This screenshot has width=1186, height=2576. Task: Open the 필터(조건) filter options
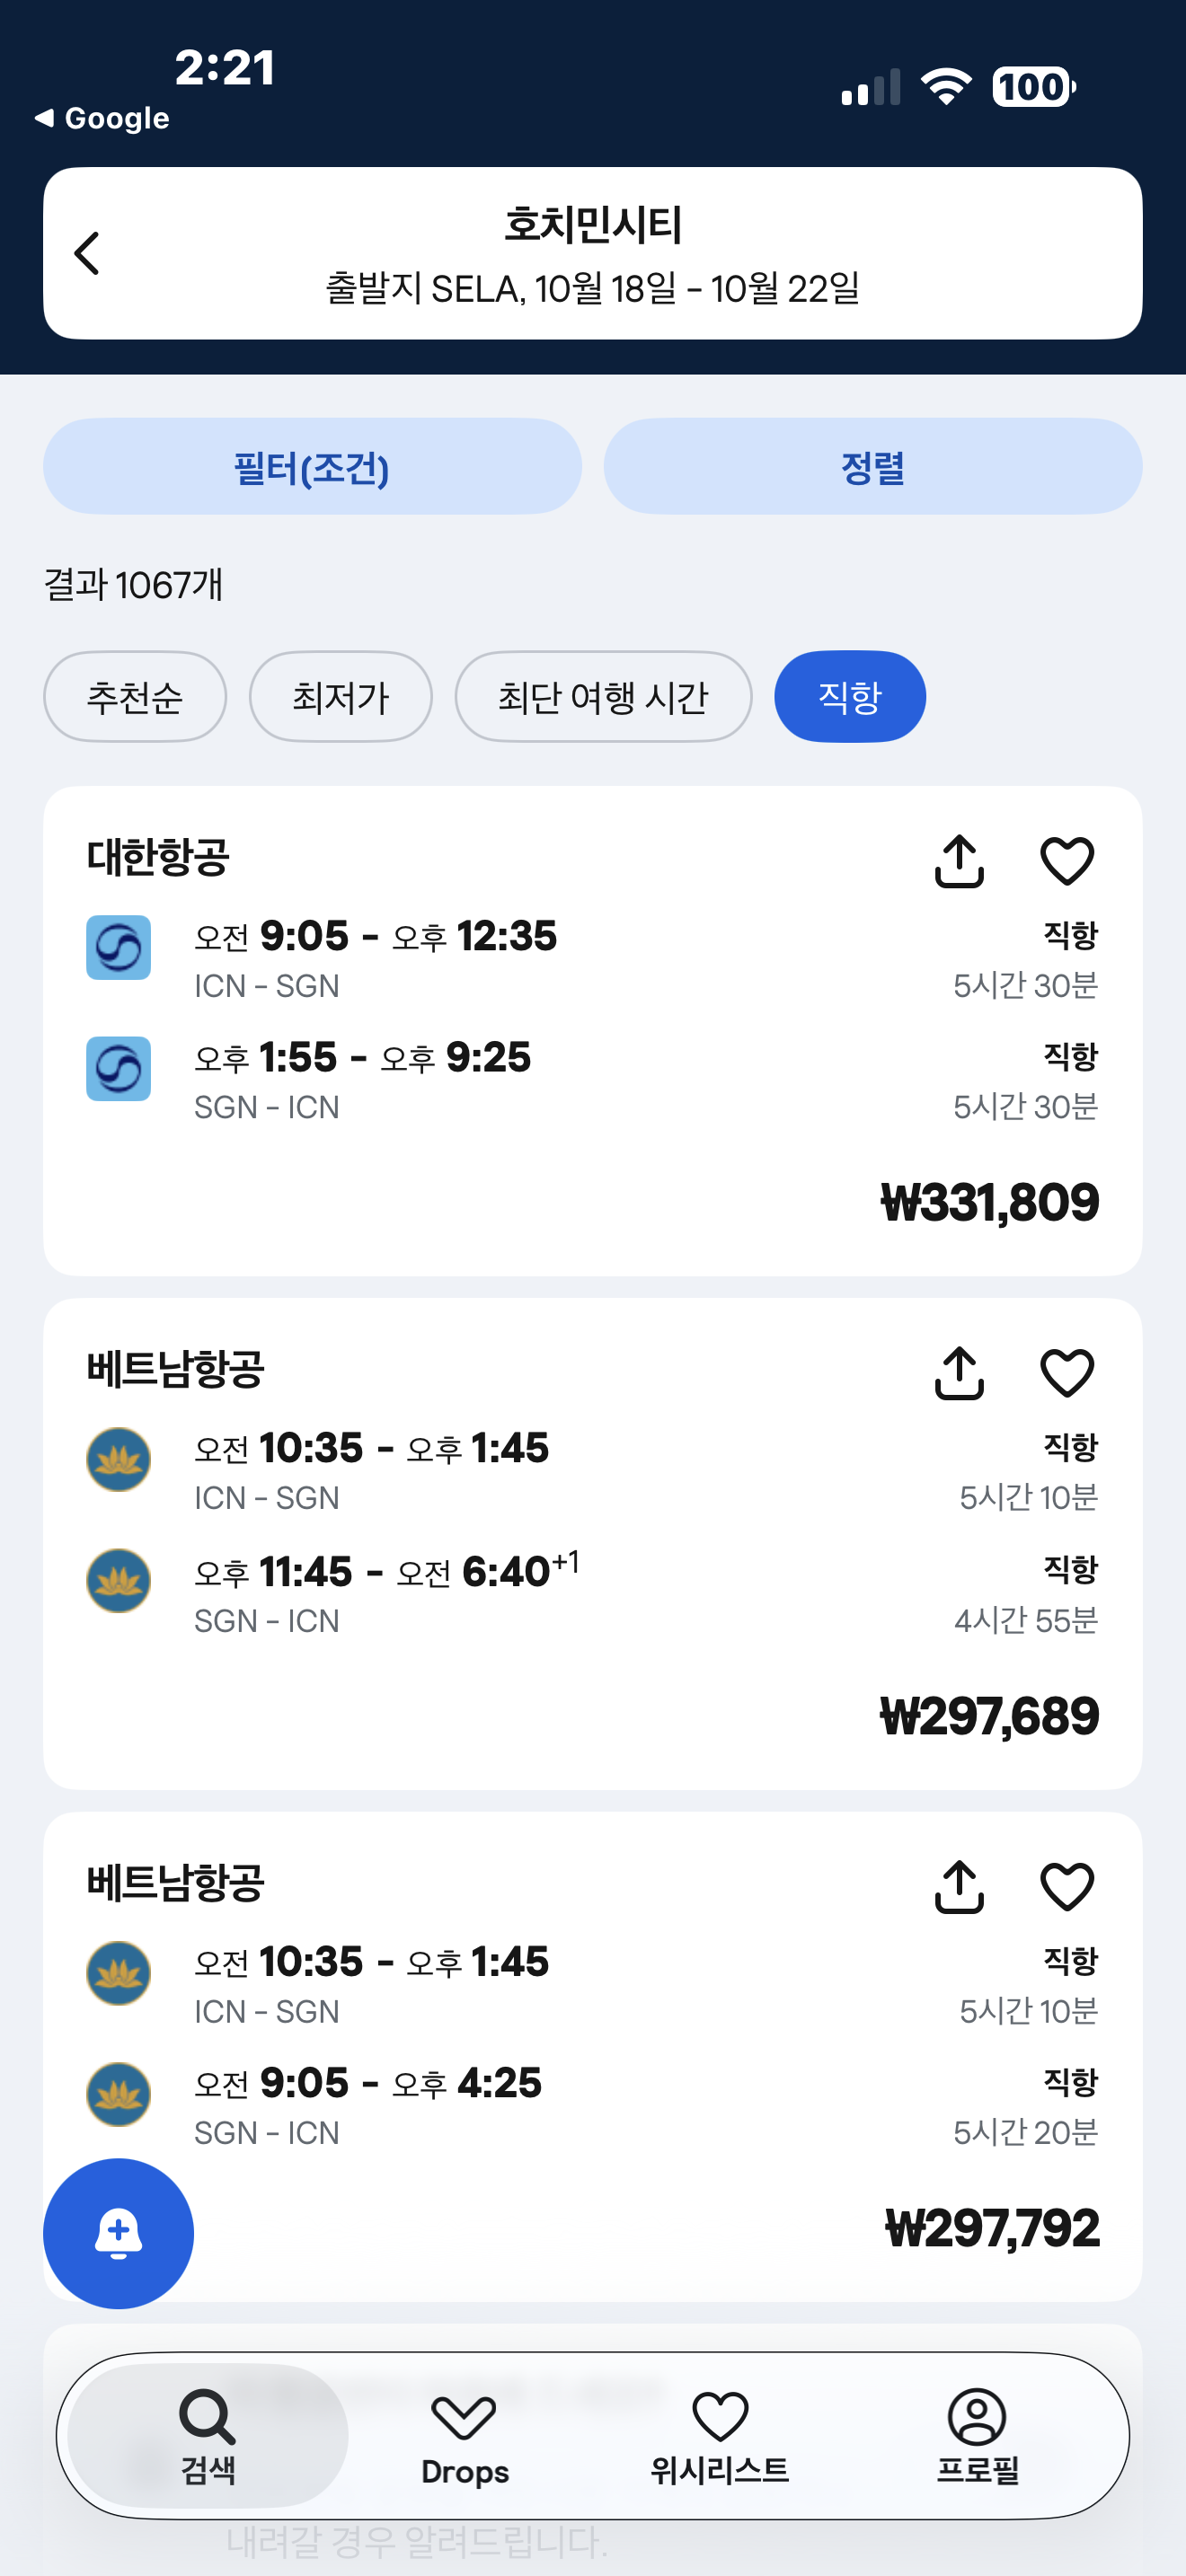click(x=312, y=467)
